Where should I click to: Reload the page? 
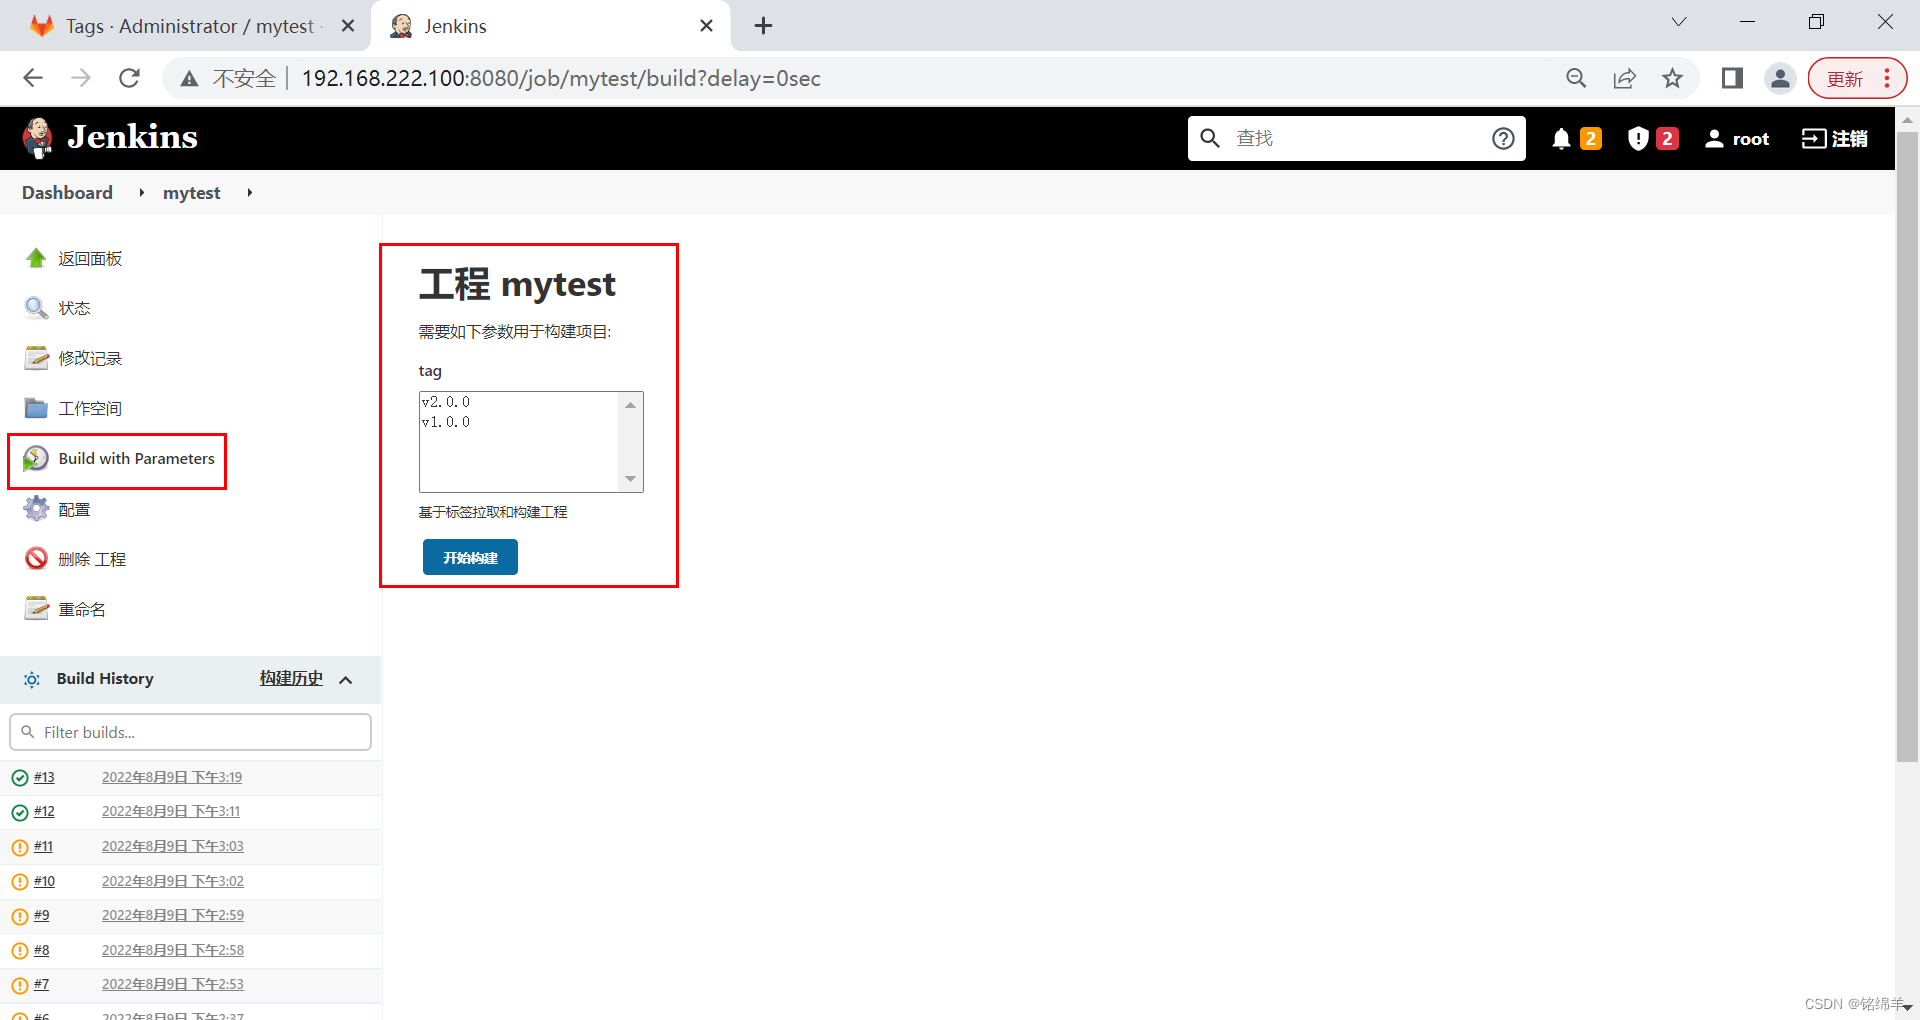pyautogui.click(x=129, y=78)
